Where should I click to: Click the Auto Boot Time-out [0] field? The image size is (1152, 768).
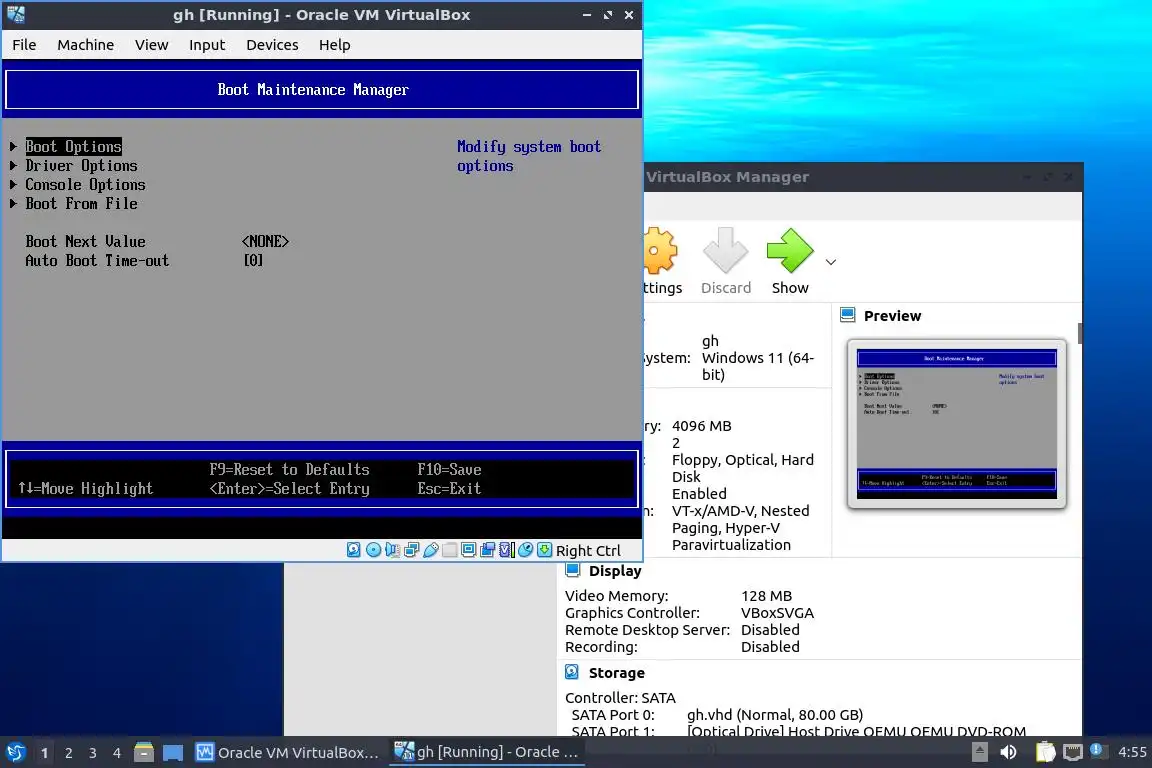pyautogui.click(x=253, y=260)
